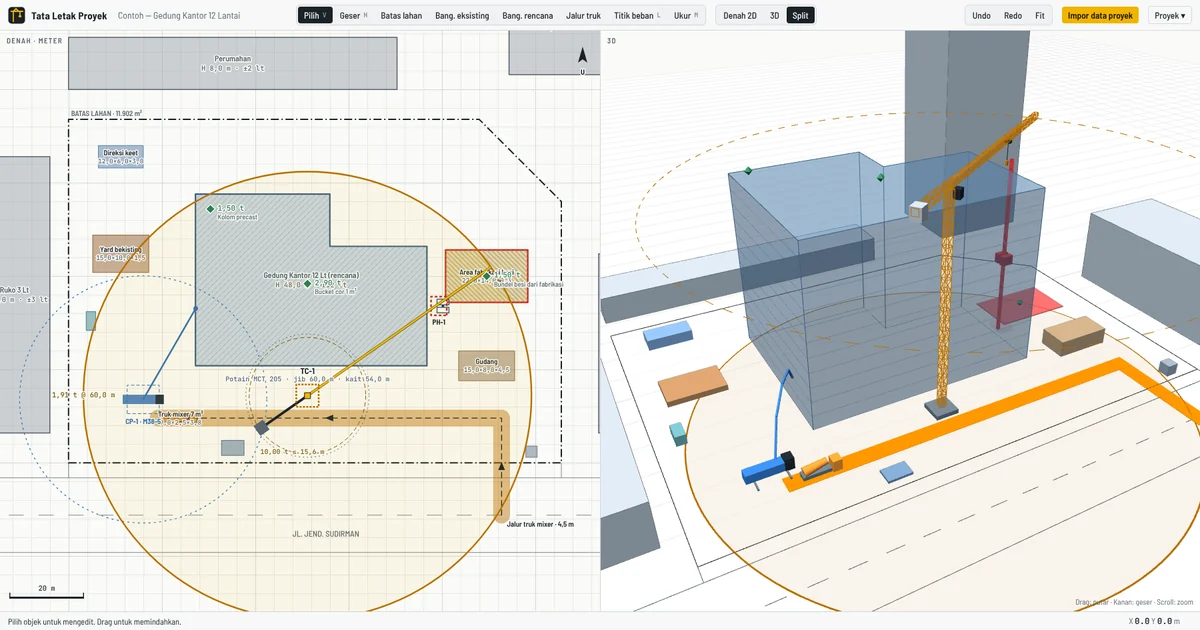Switch to Denah 2D view

click(x=740, y=16)
